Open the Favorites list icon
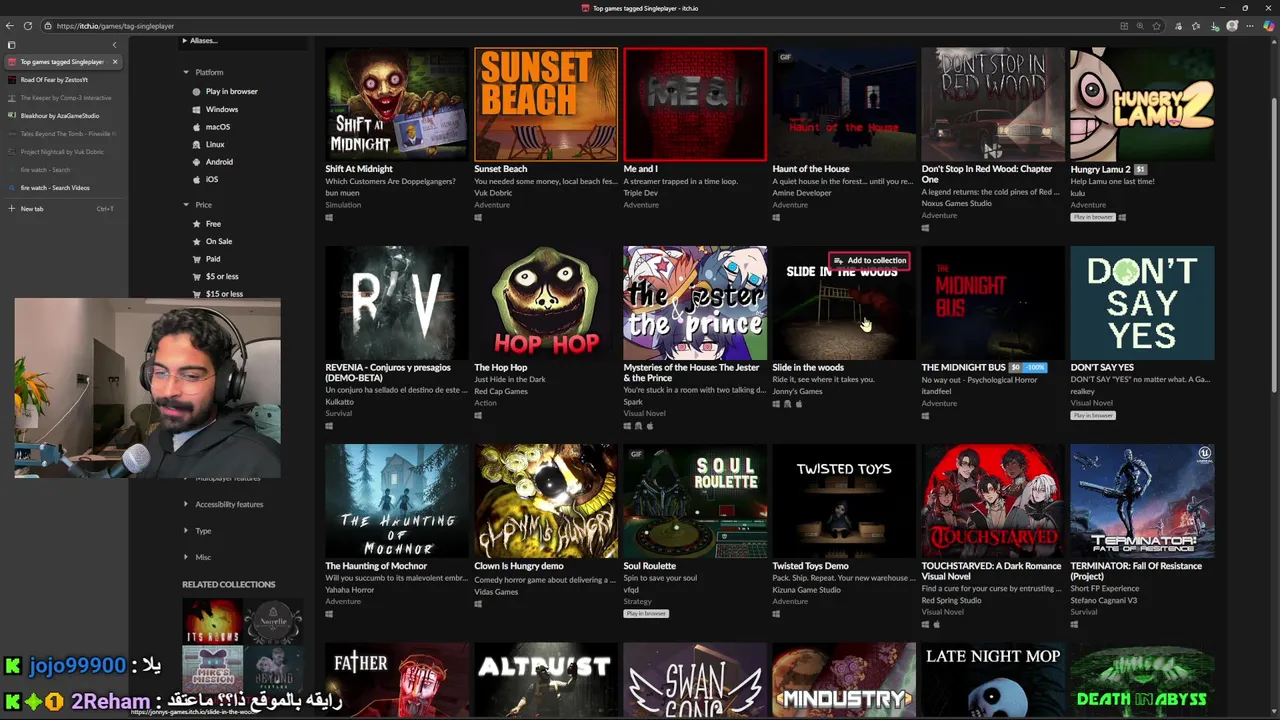The width and height of the screenshot is (1280, 720). point(1196,26)
